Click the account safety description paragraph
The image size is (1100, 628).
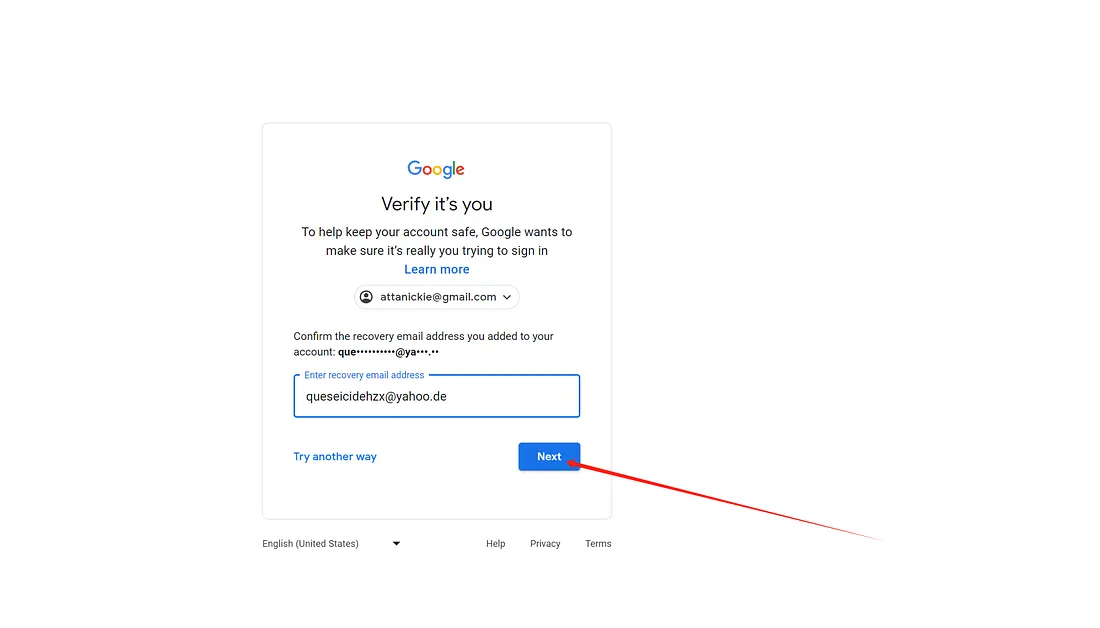click(436, 241)
